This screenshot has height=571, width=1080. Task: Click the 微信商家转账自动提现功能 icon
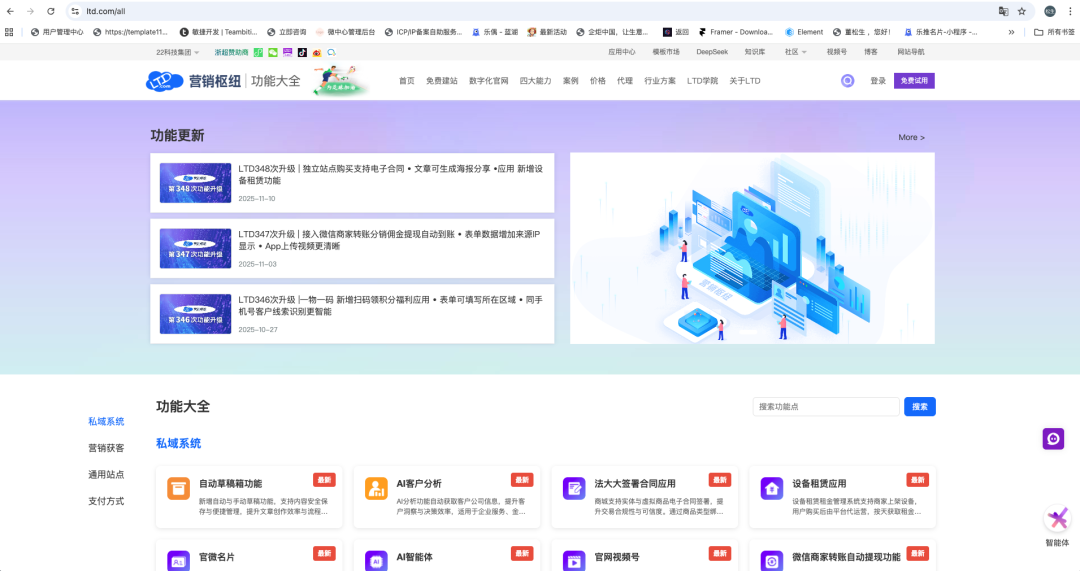tap(771, 561)
